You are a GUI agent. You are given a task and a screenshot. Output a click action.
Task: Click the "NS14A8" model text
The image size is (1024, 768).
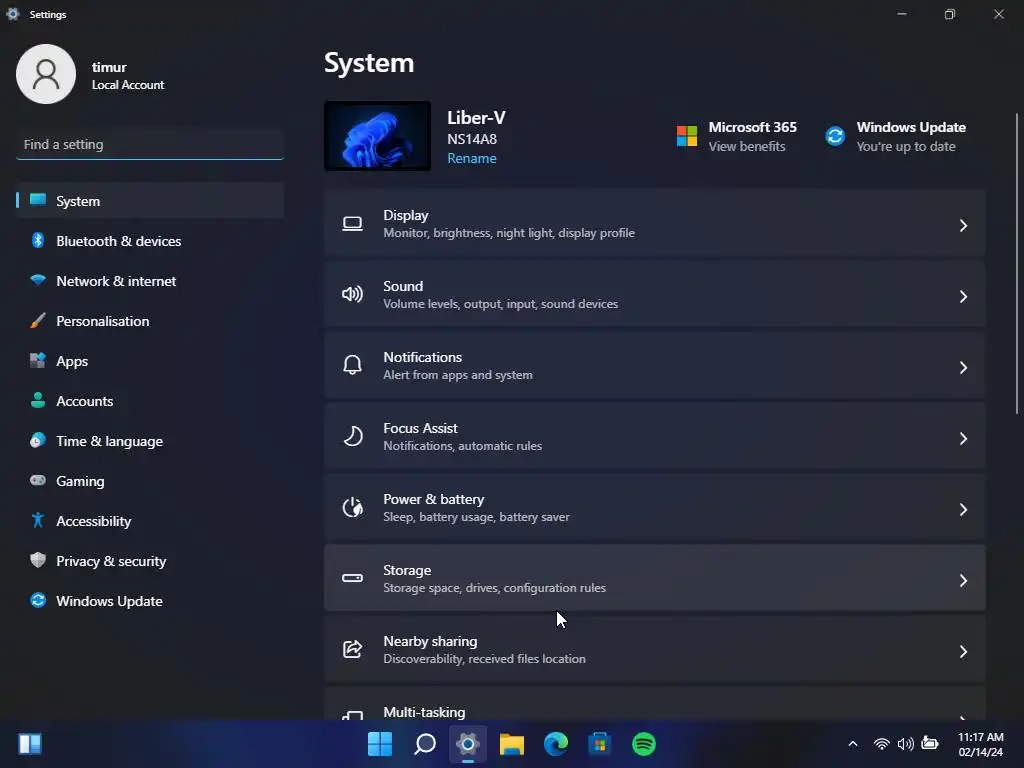[472, 139]
